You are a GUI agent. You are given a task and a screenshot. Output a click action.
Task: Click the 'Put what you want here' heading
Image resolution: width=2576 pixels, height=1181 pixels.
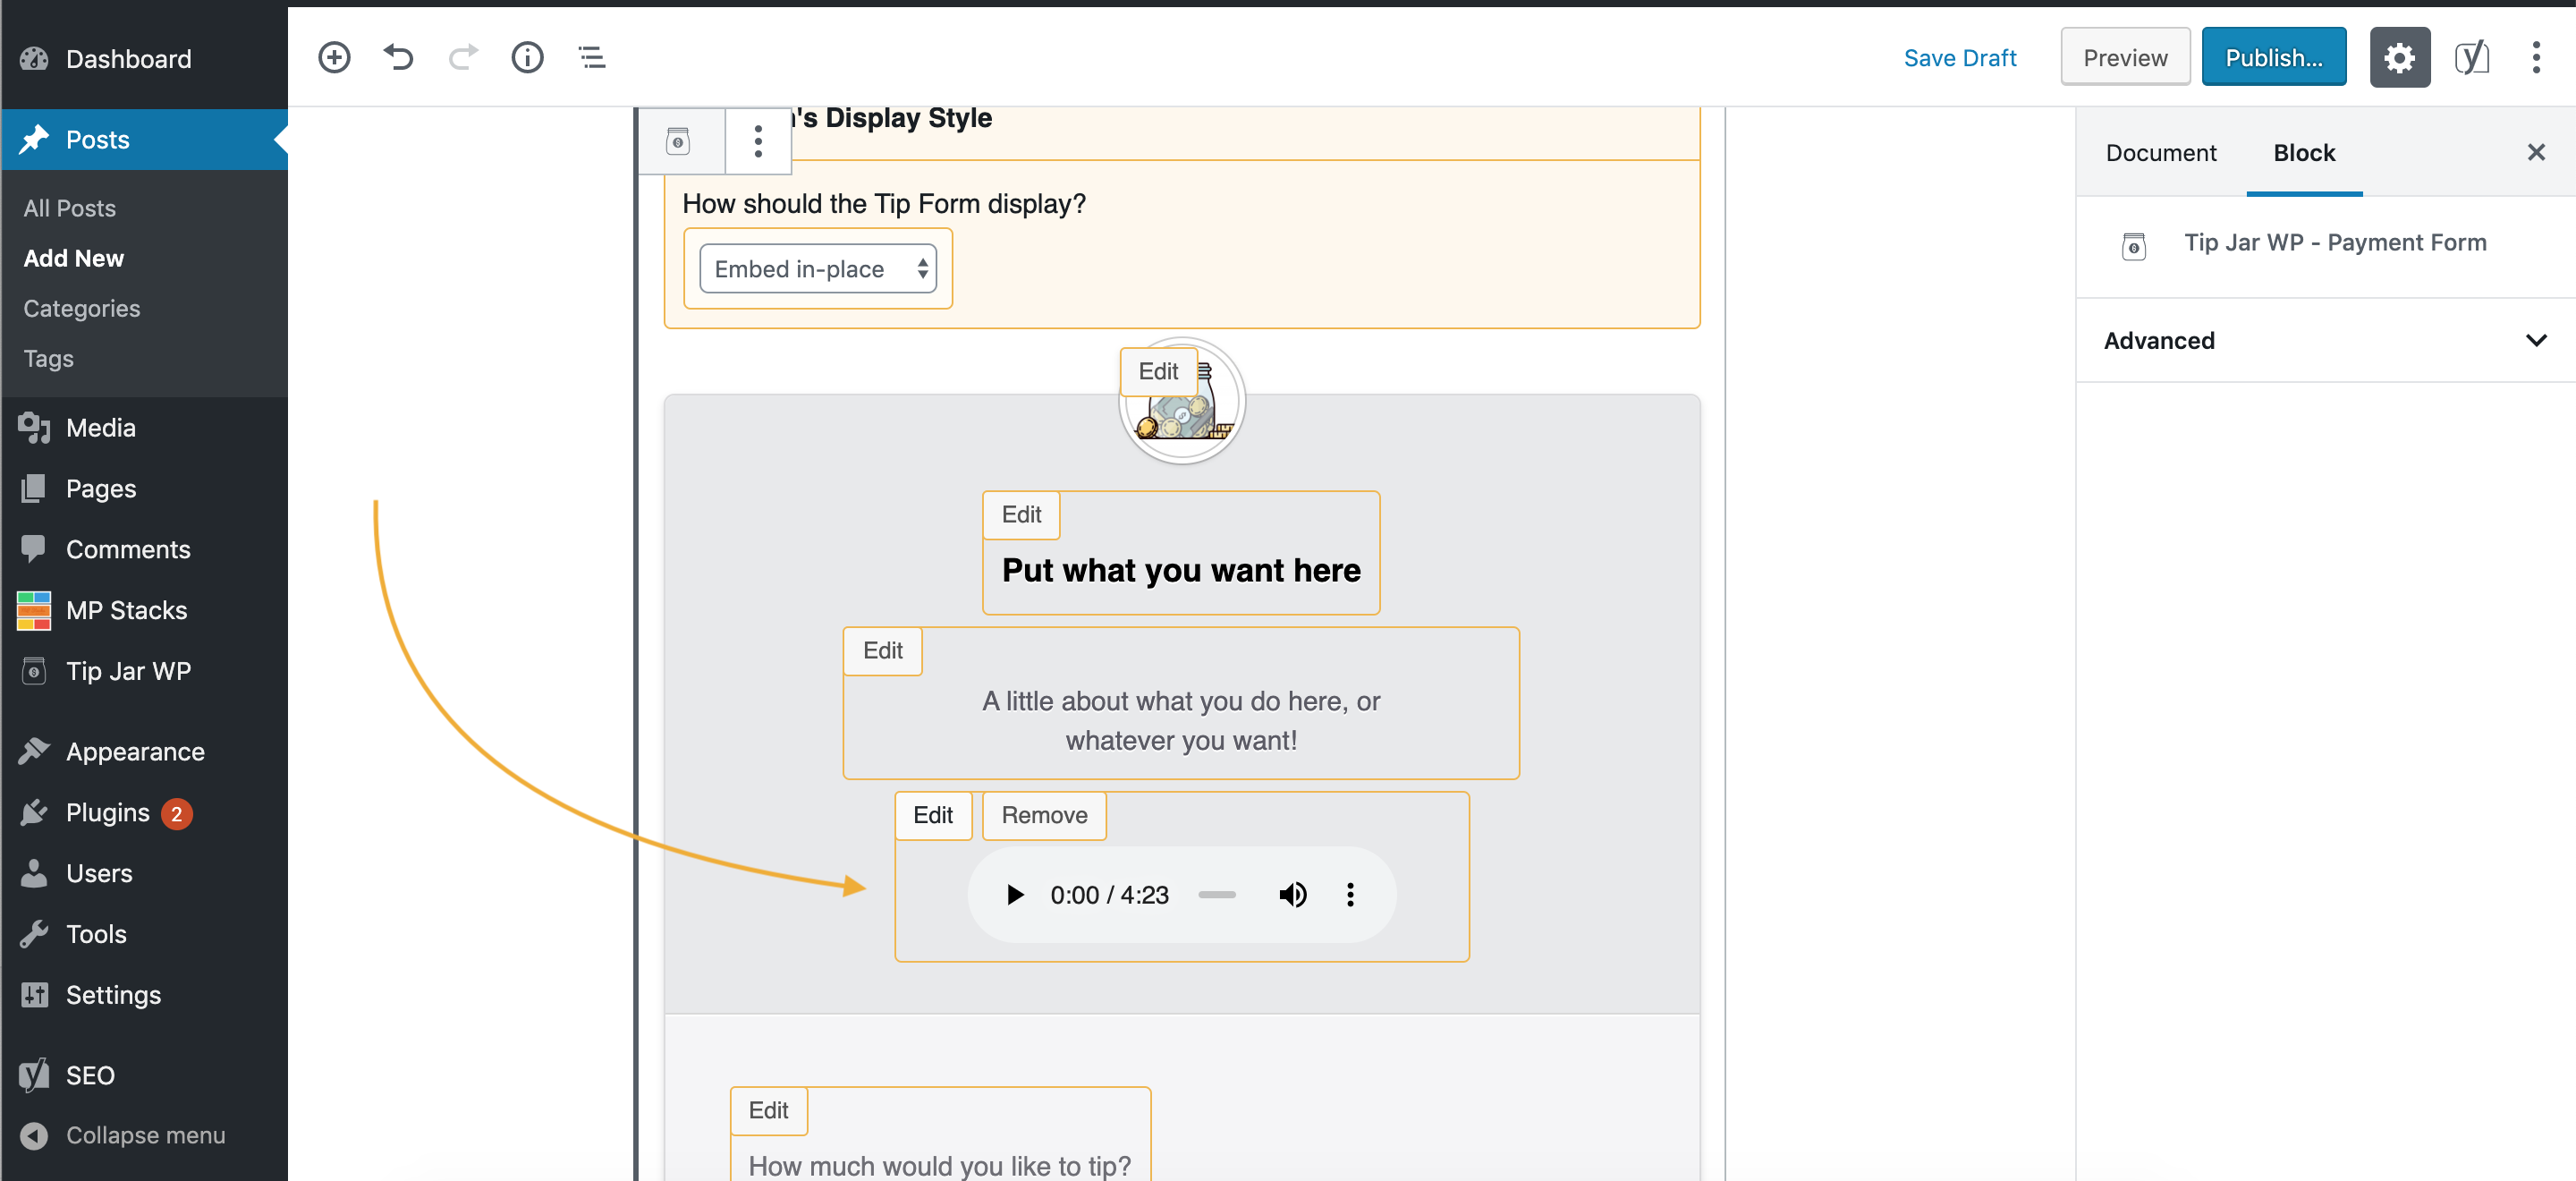tap(1181, 570)
